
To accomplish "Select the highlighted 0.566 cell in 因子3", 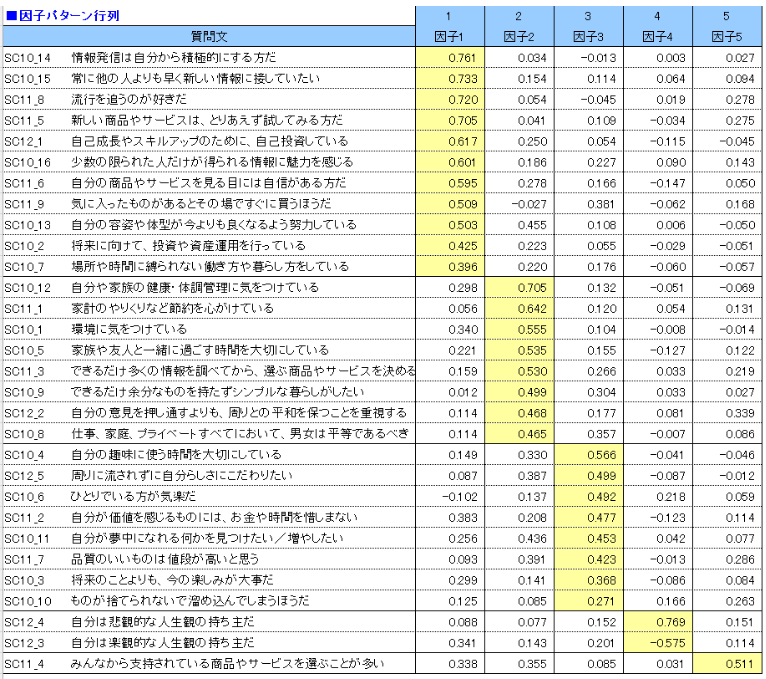I will tap(587, 455).
